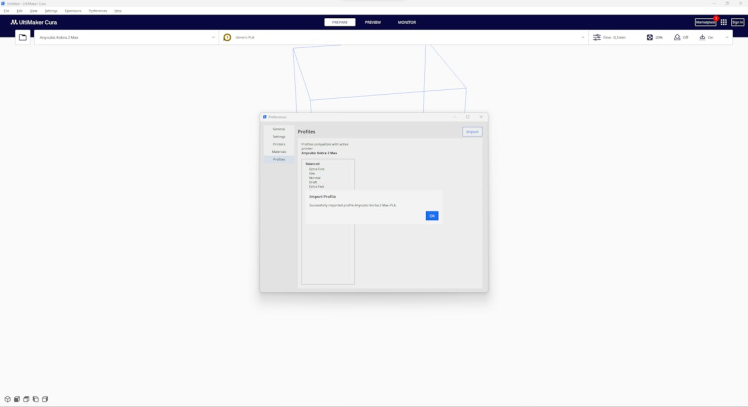The width and height of the screenshot is (748, 407).
Task: Click OK in Import Profile dialog
Action: tap(432, 216)
